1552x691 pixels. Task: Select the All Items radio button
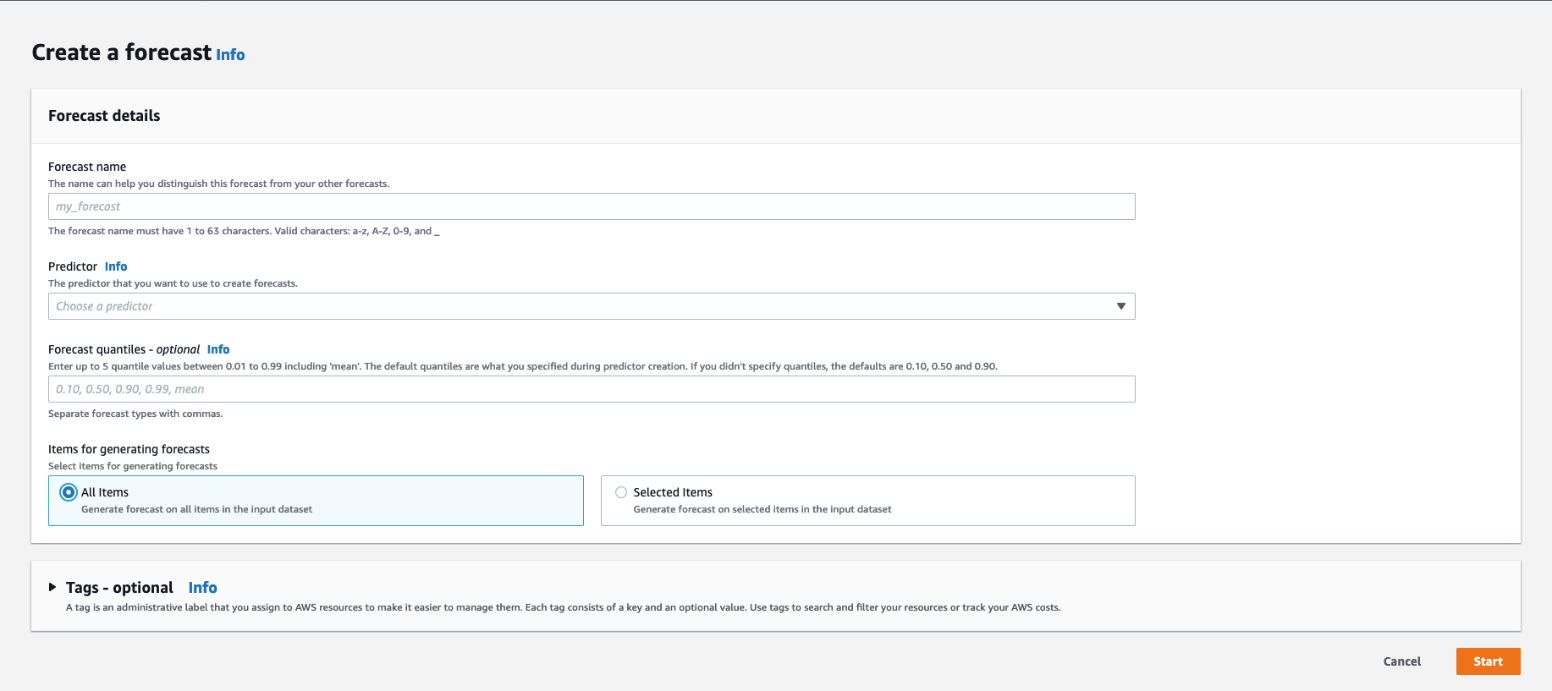[68, 492]
